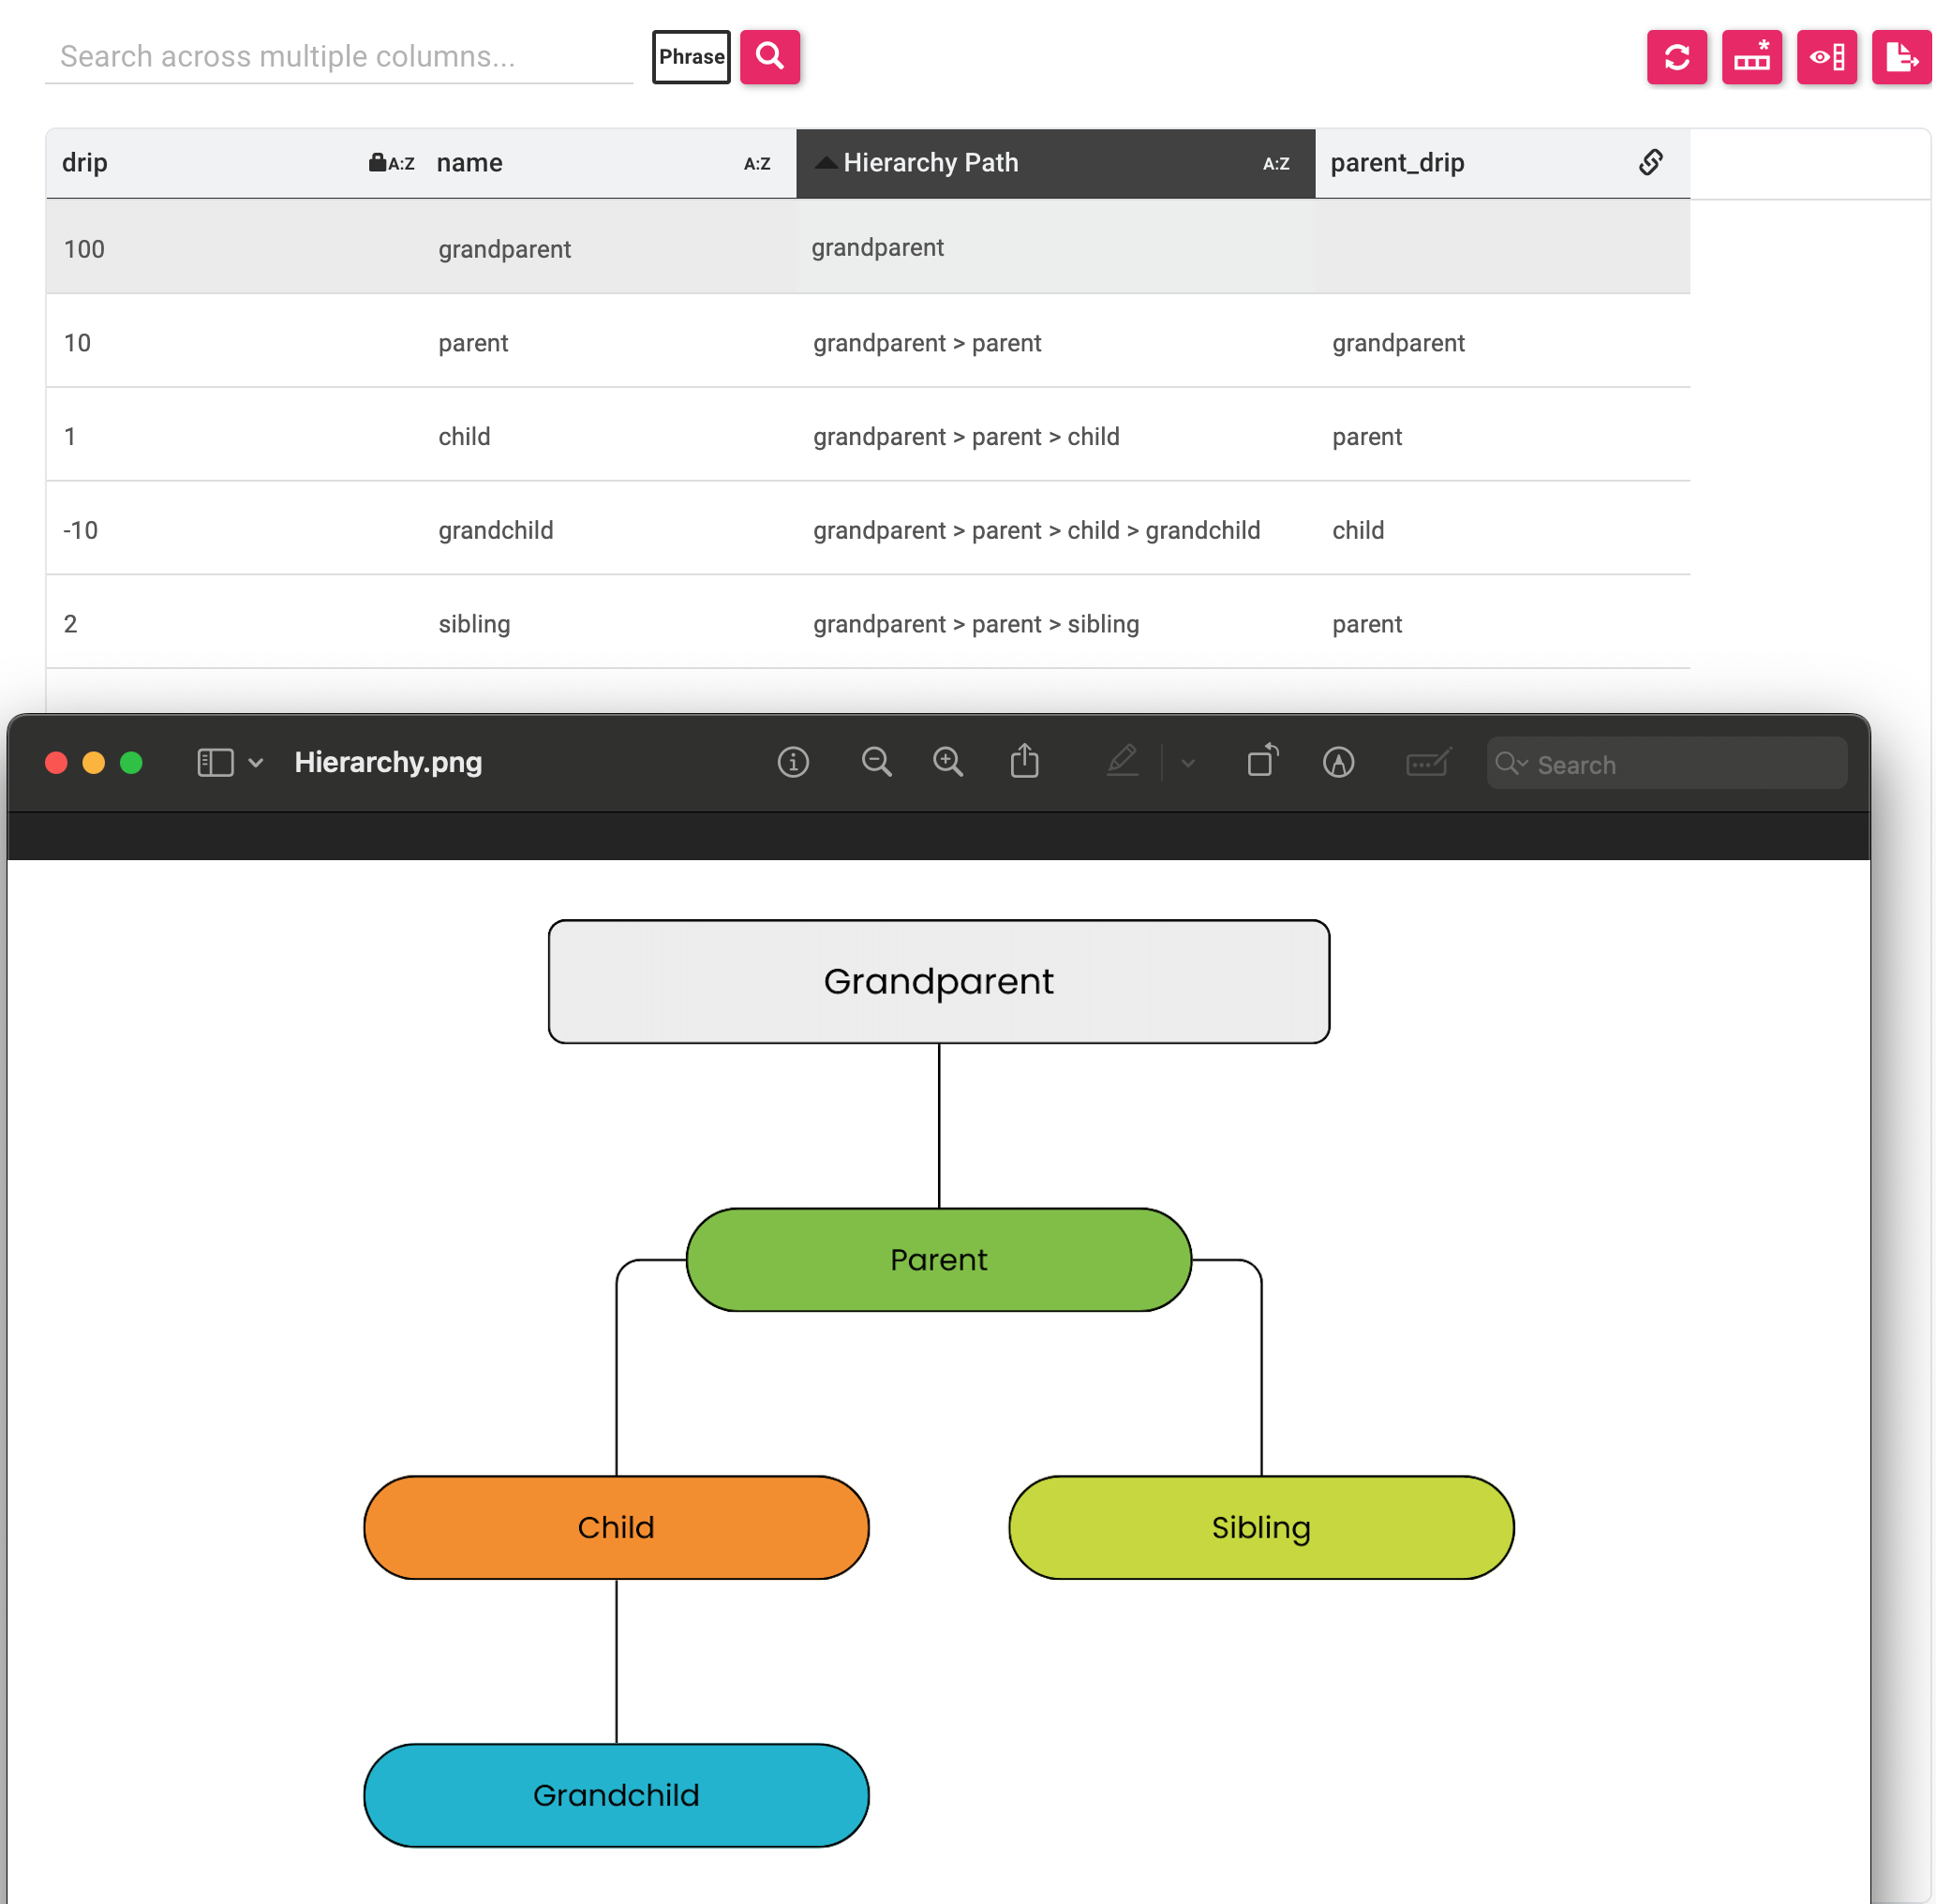Rotate the image in Preview
Image resolution: width=1936 pixels, height=1904 pixels.
(x=1262, y=760)
